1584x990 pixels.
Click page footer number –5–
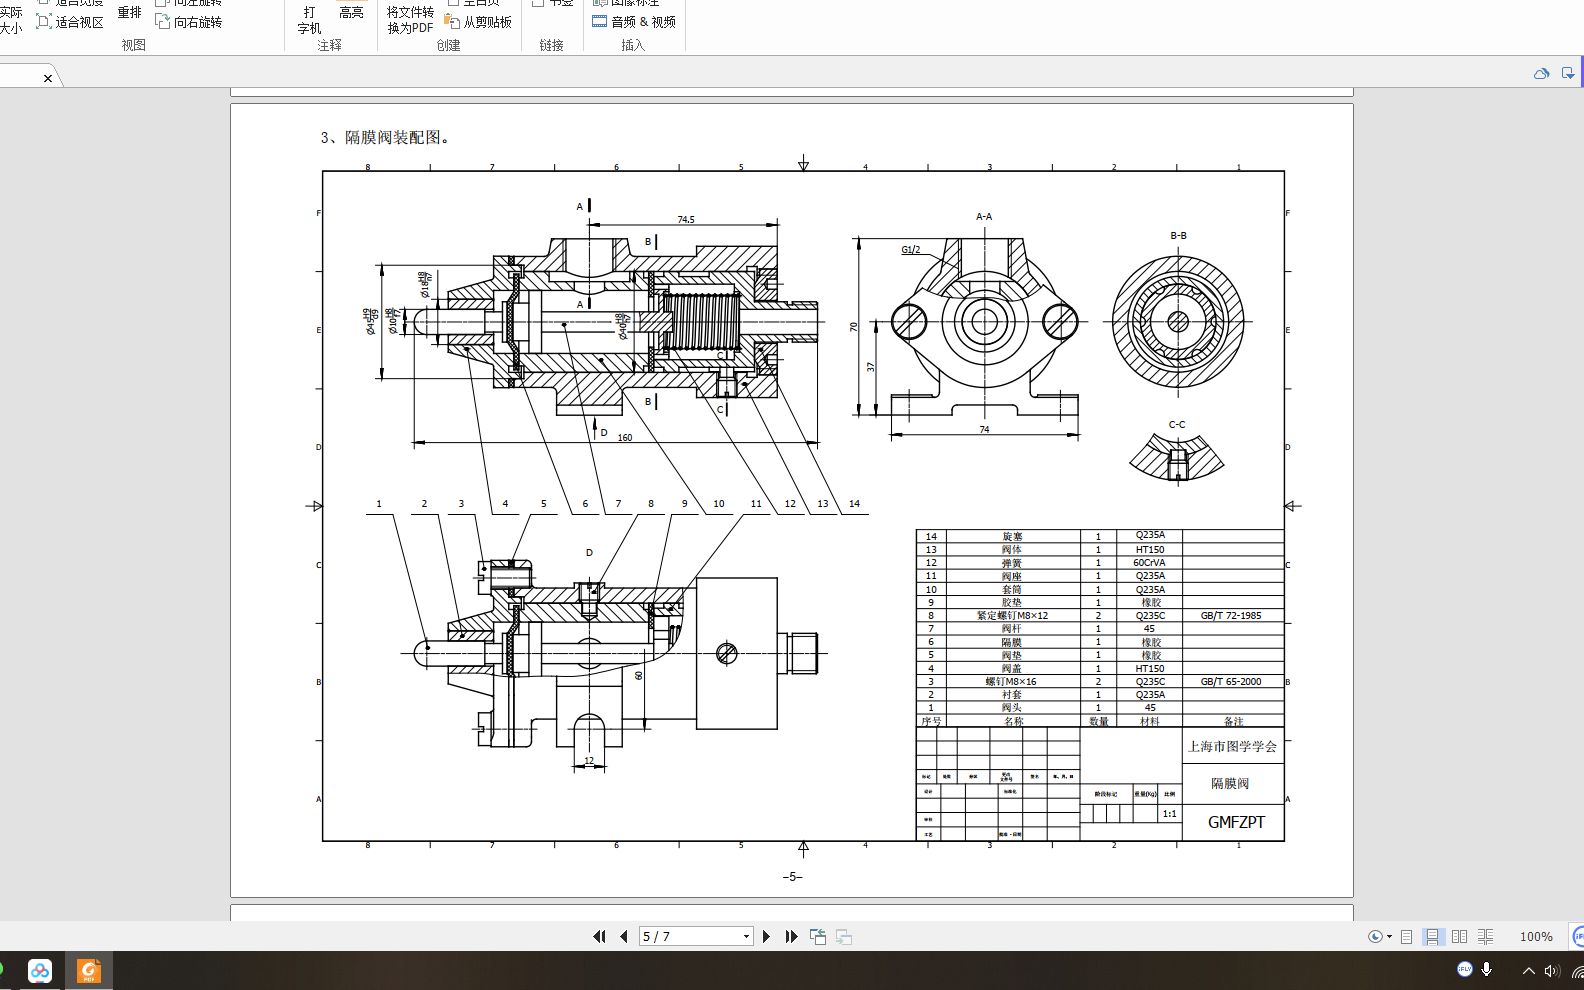point(792,876)
